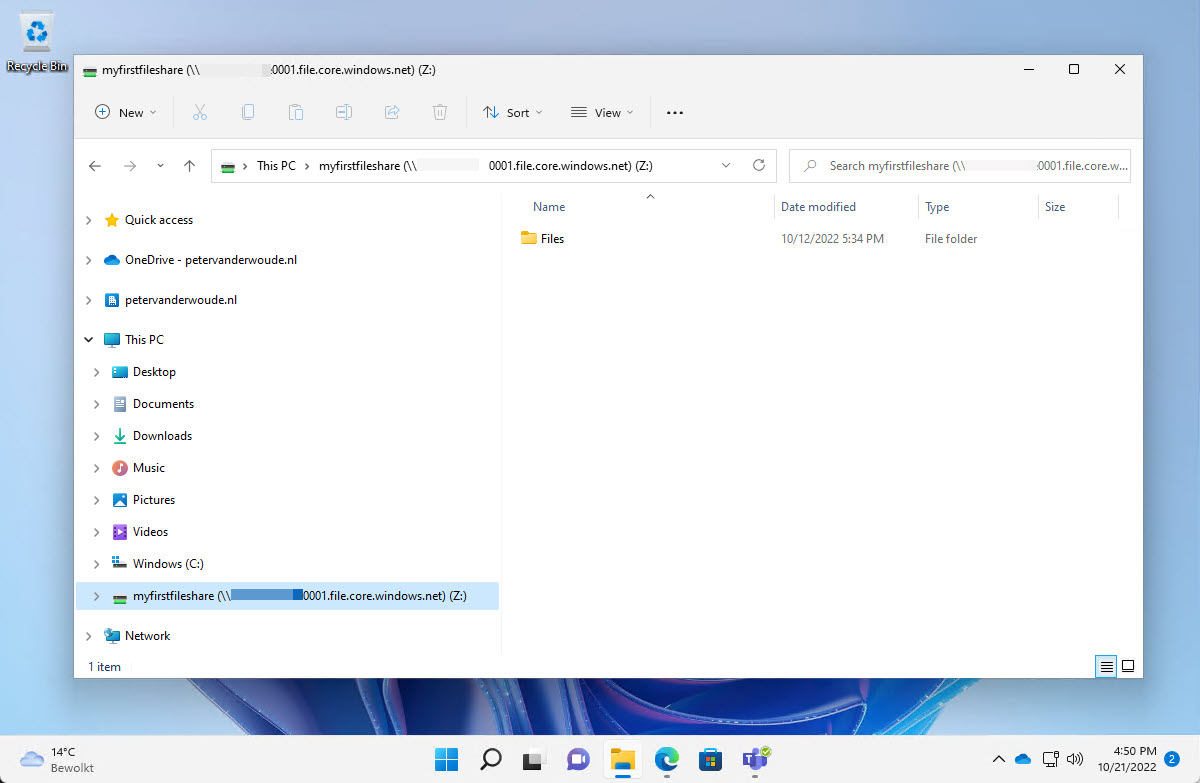The height and width of the screenshot is (783, 1200).
Task: Expand the Windows (C:) drive node
Action: (x=96, y=564)
